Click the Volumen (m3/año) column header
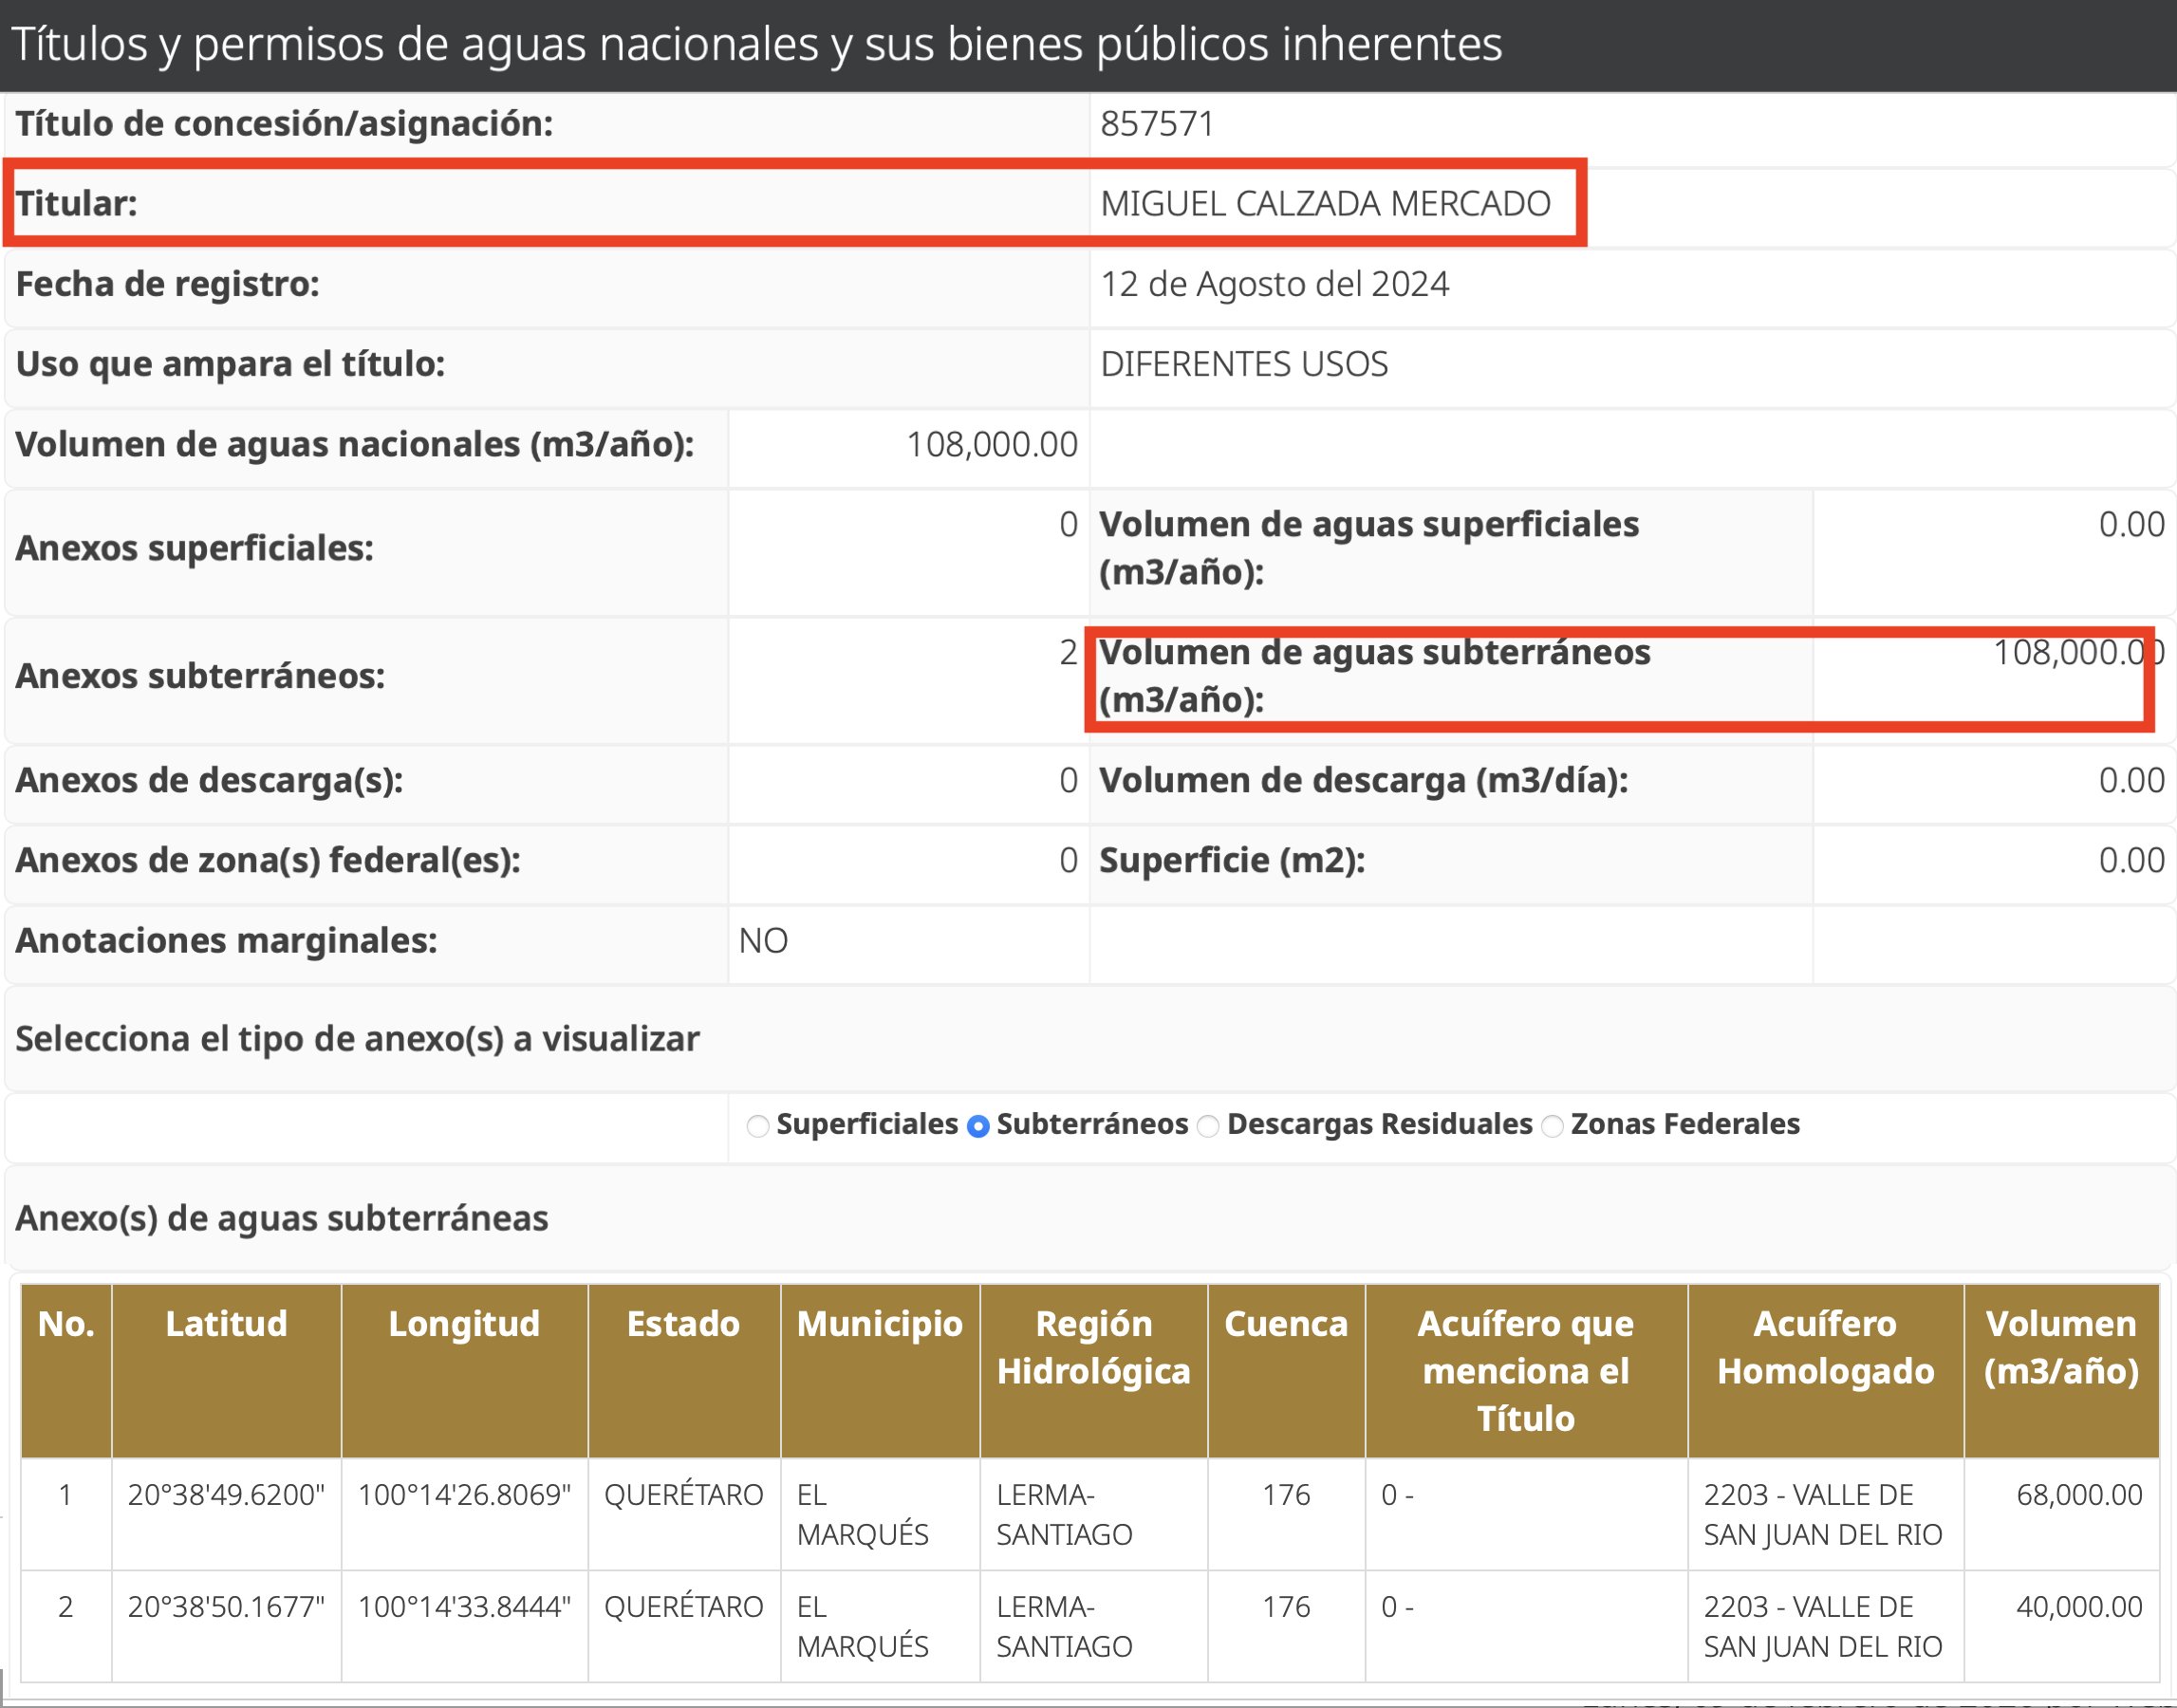This screenshot has height=1708, width=2177. tap(2061, 1346)
